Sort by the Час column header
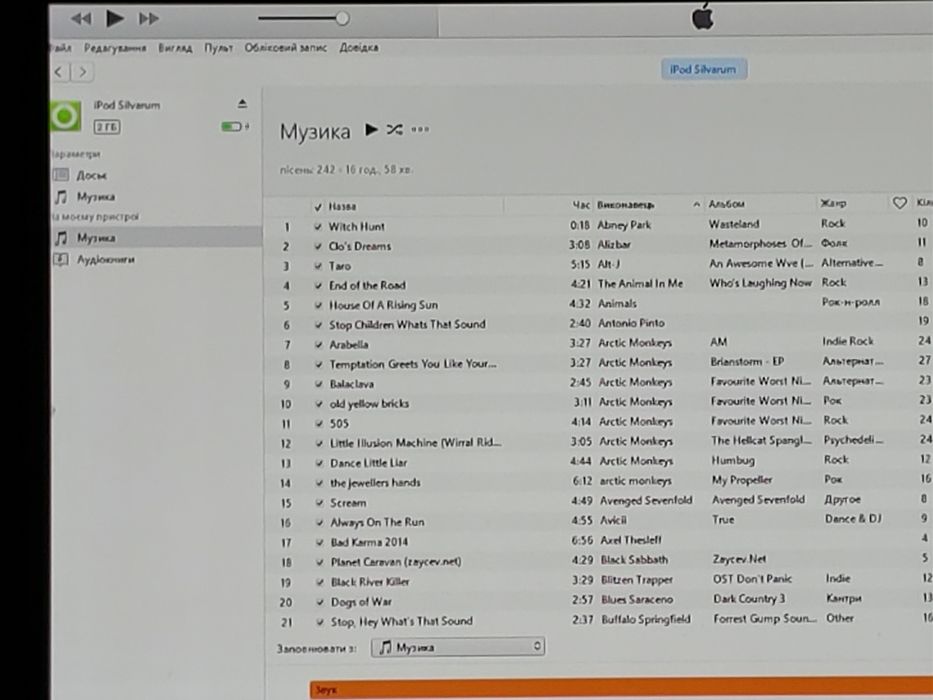Screen dimensions: 933x700 pyautogui.click(x=581, y=205)
